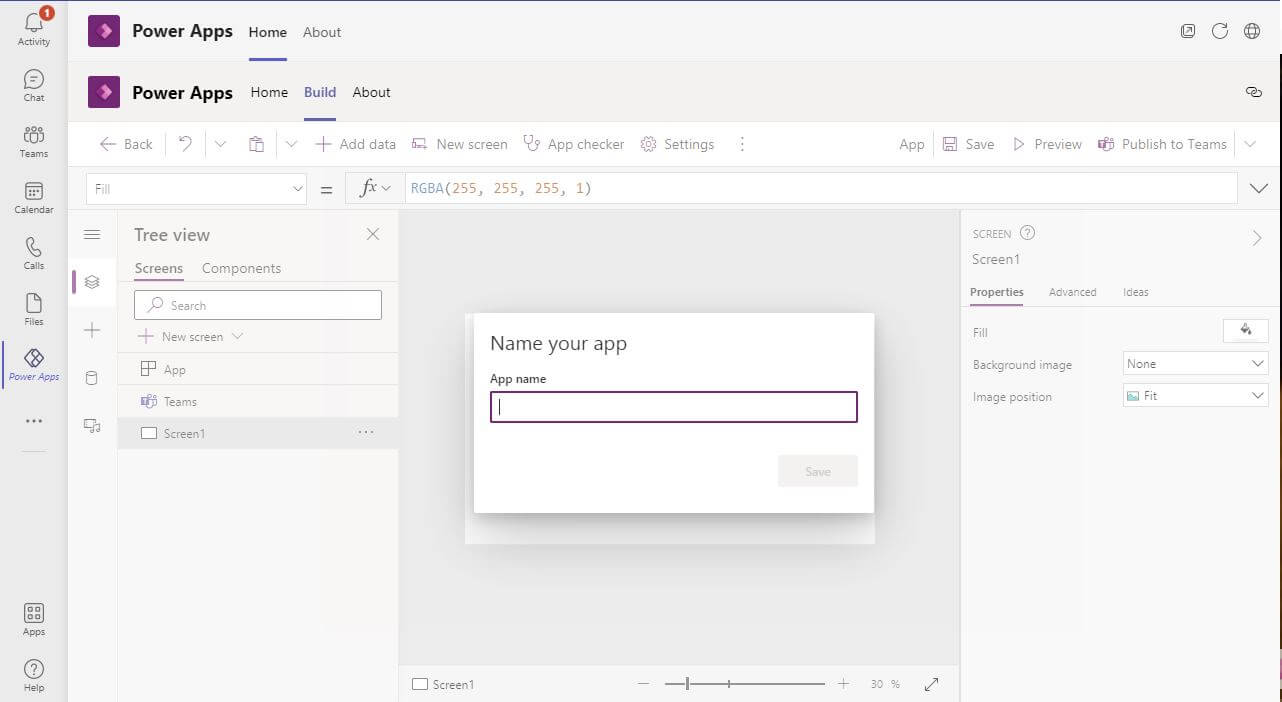Screen dimensions: 1282x702
Task: Click inside the App name field
Action: (673, 406)
